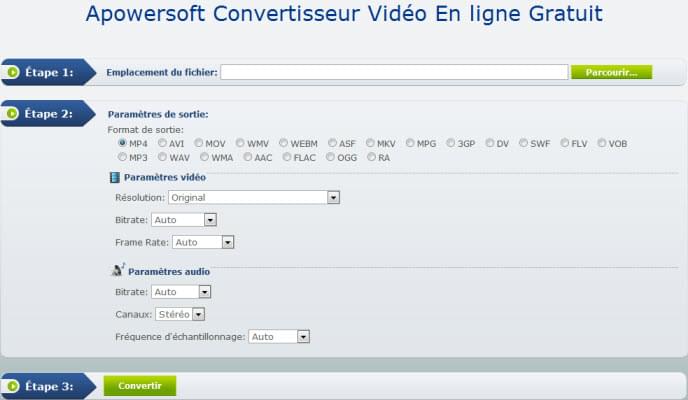Select the WAV radio button
688x400 pixels.
tap(162, 157)
